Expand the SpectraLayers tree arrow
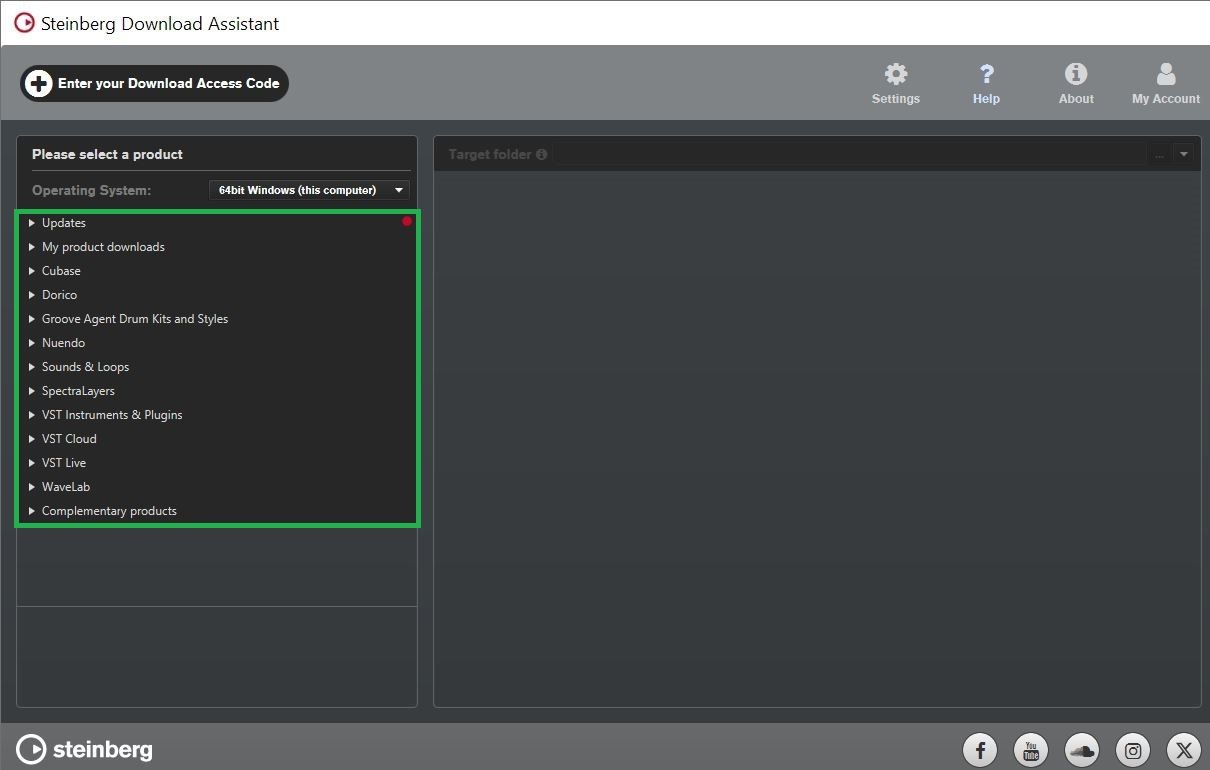This screenshot has height=770, width=1210. [x=32, y=391]
